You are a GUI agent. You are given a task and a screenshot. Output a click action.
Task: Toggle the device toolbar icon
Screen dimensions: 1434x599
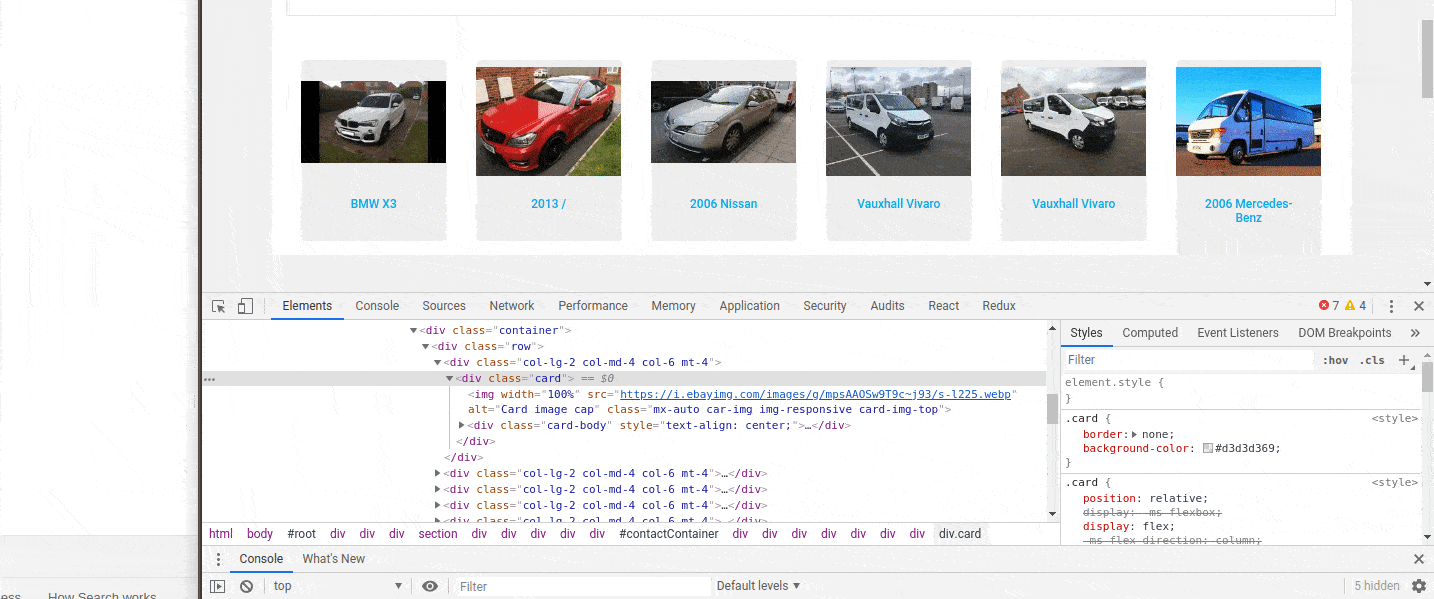pyautogui.click(x=245, y=305)
